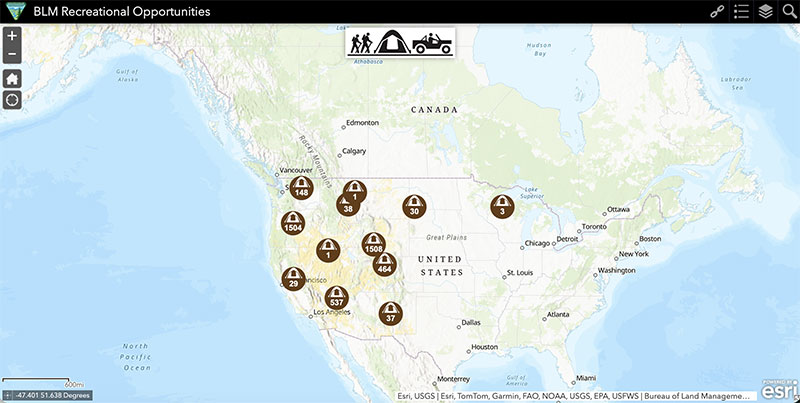This screenshot has height=403, width=800.
Task: Click the Atlanta city label
Action: 558,314
